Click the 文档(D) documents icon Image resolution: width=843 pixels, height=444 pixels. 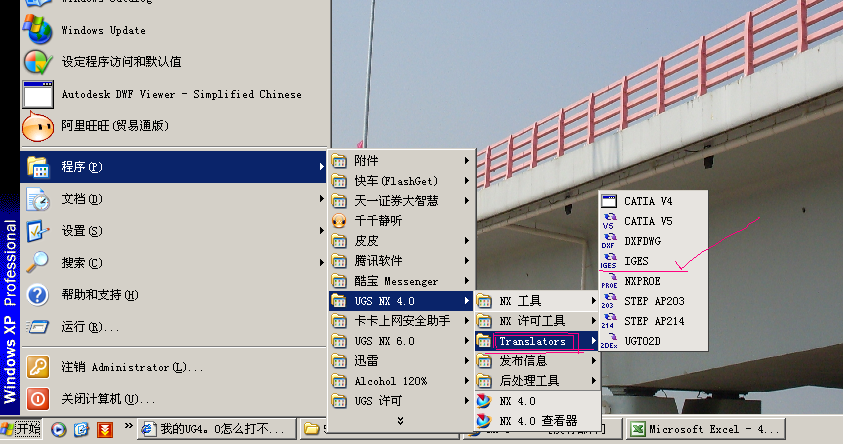(x=38, y=199)
